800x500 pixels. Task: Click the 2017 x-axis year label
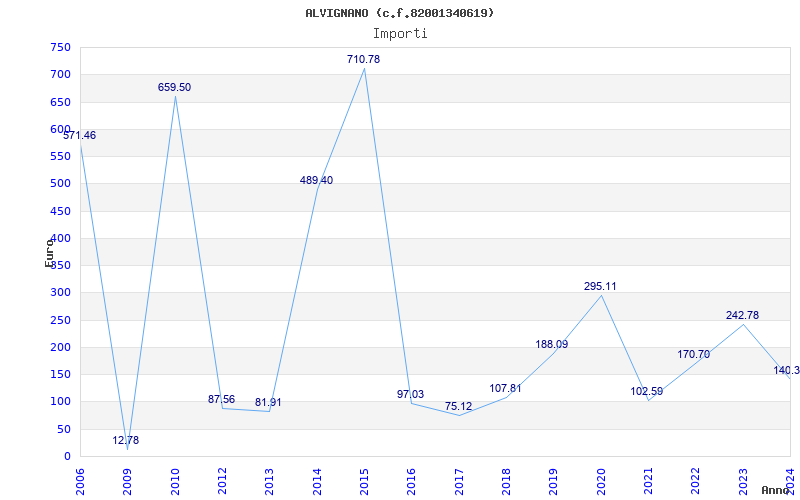[x=459, y=482]
